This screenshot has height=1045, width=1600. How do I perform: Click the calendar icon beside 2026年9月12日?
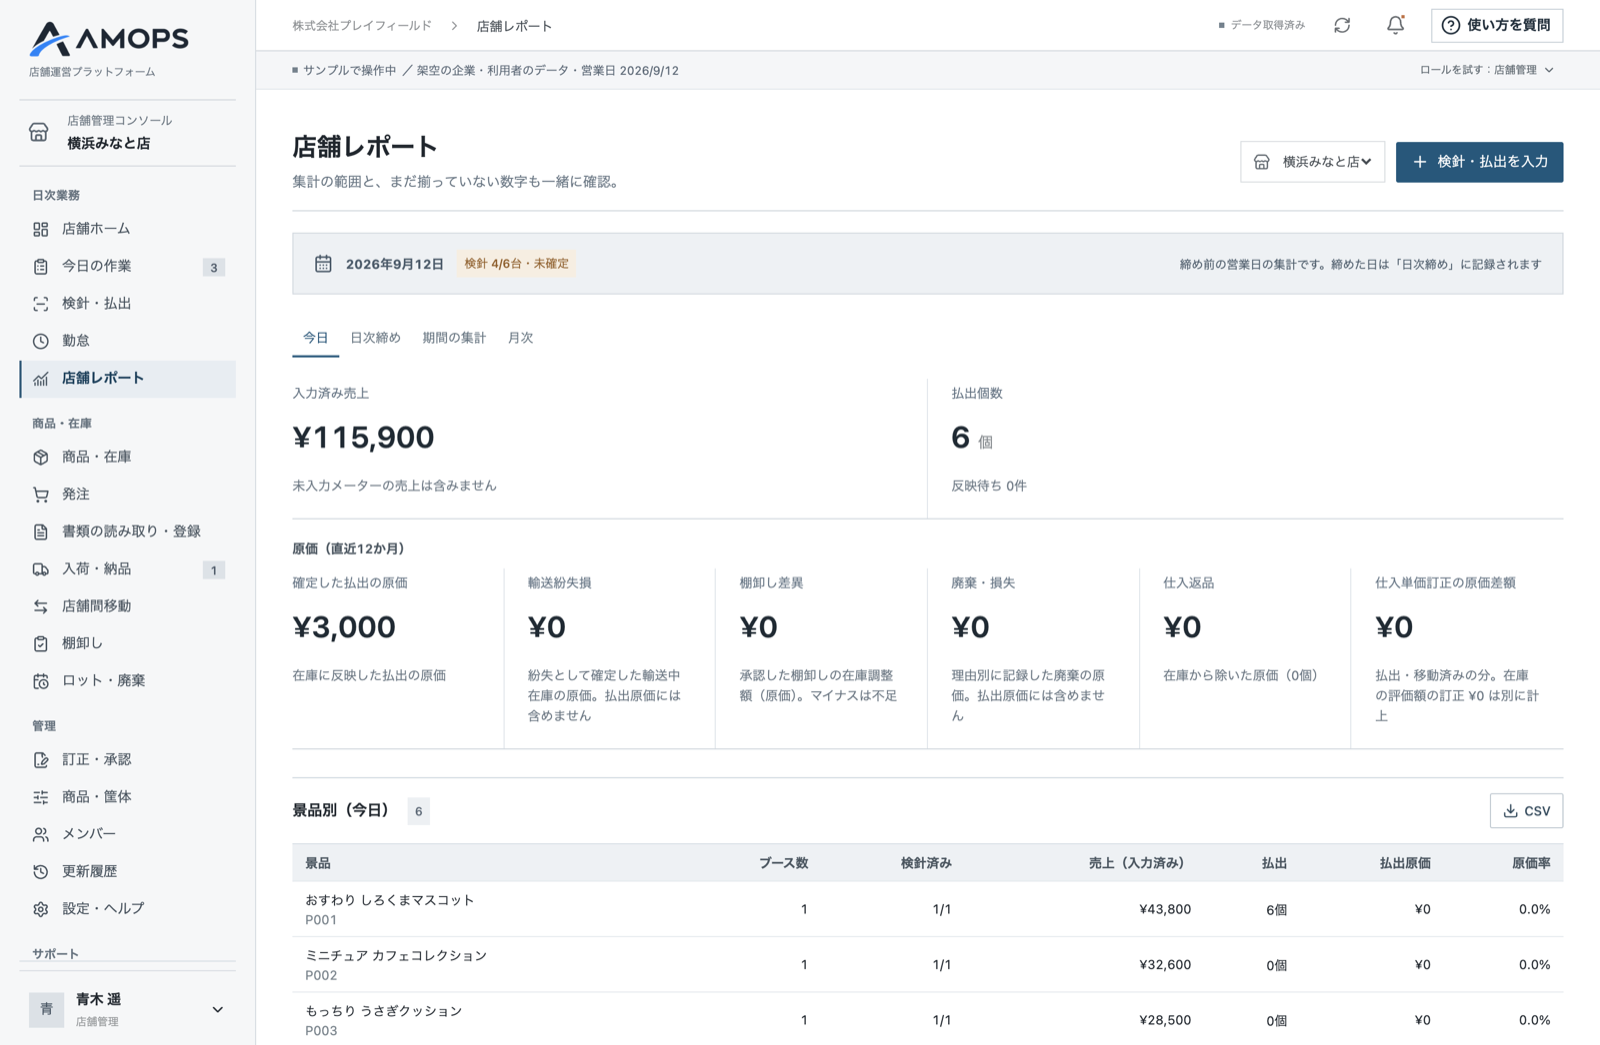pyautogui.click(x=323, y=264)
